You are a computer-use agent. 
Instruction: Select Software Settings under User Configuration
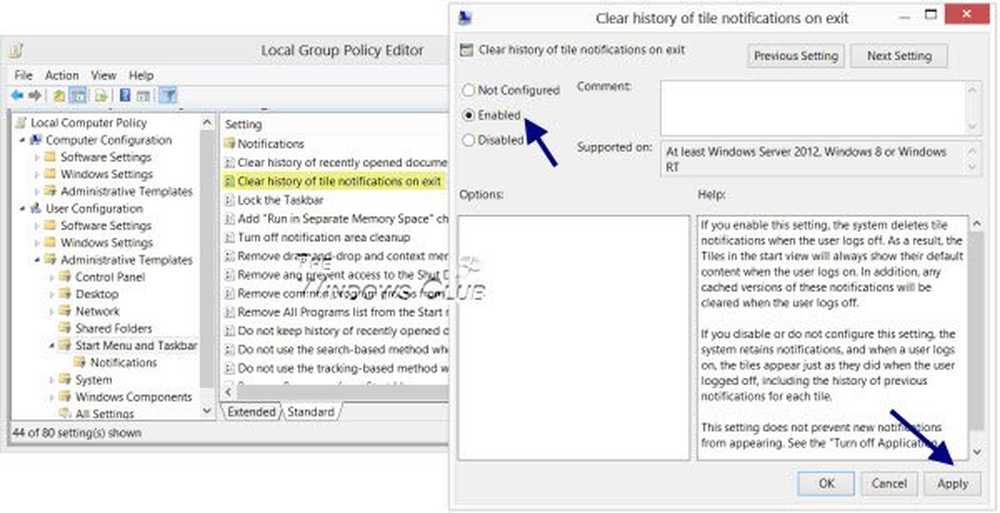click(107, 226)
